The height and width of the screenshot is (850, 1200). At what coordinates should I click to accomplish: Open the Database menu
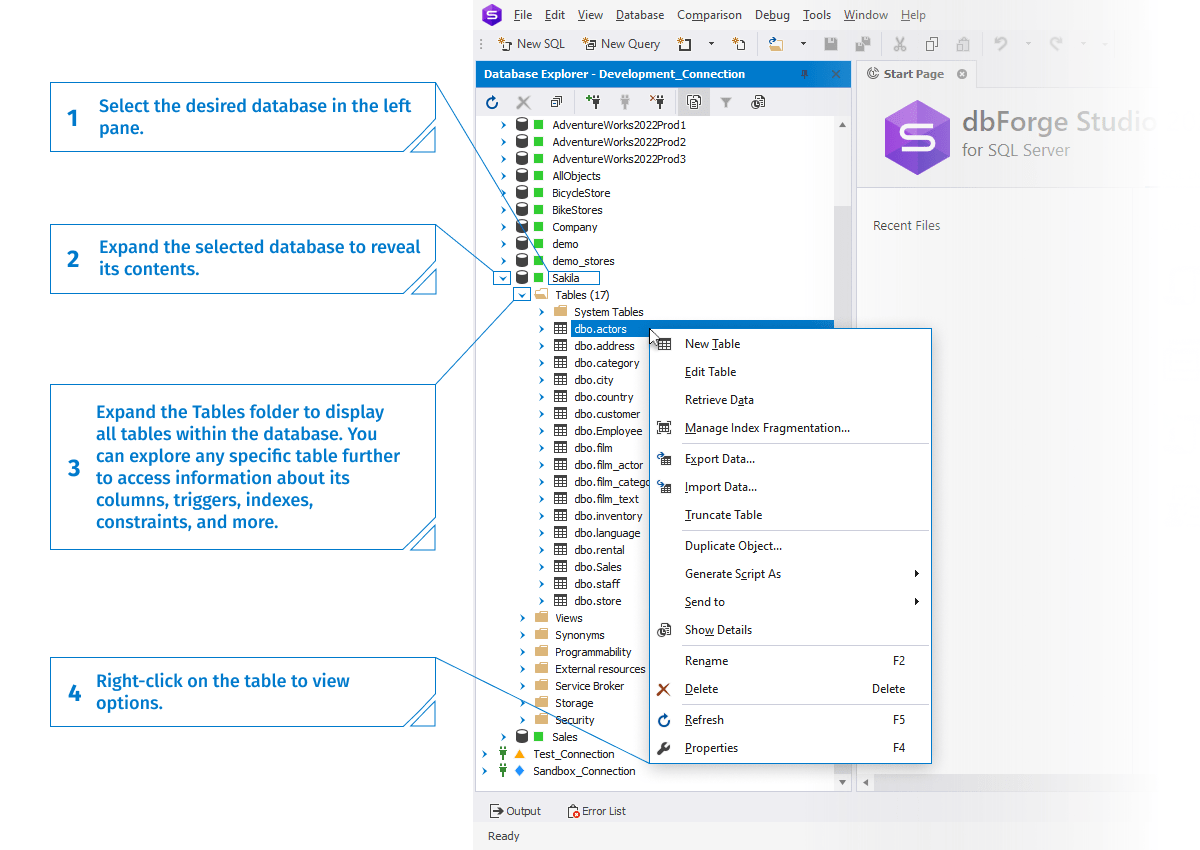coord(640,15)
